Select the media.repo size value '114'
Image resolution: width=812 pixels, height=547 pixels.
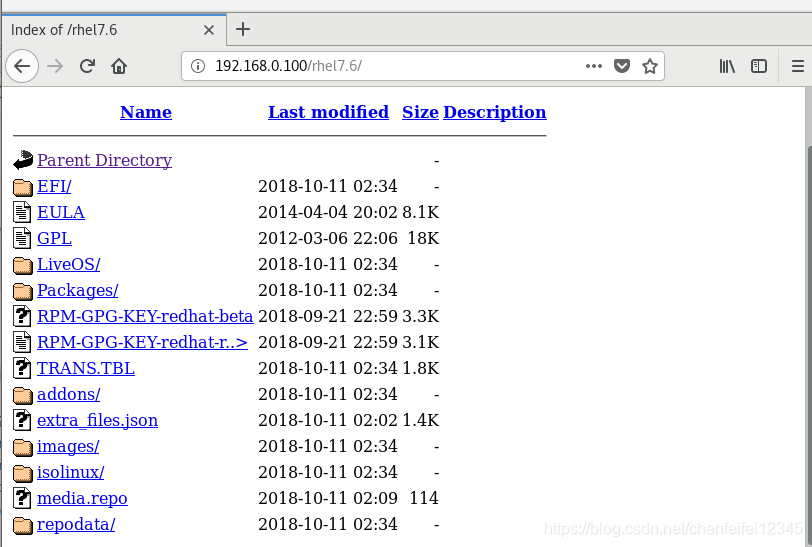[424, 498]
